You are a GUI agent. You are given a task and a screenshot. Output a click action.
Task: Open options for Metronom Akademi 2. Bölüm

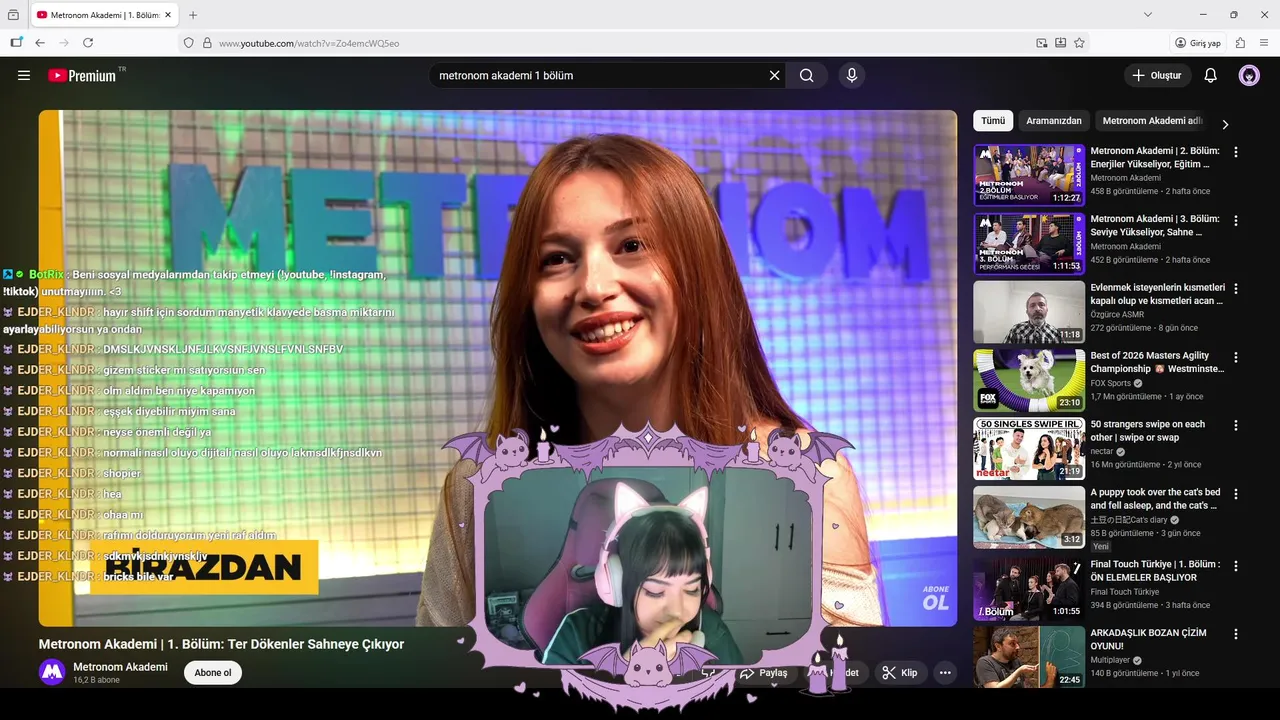[x=1236, y=152]
